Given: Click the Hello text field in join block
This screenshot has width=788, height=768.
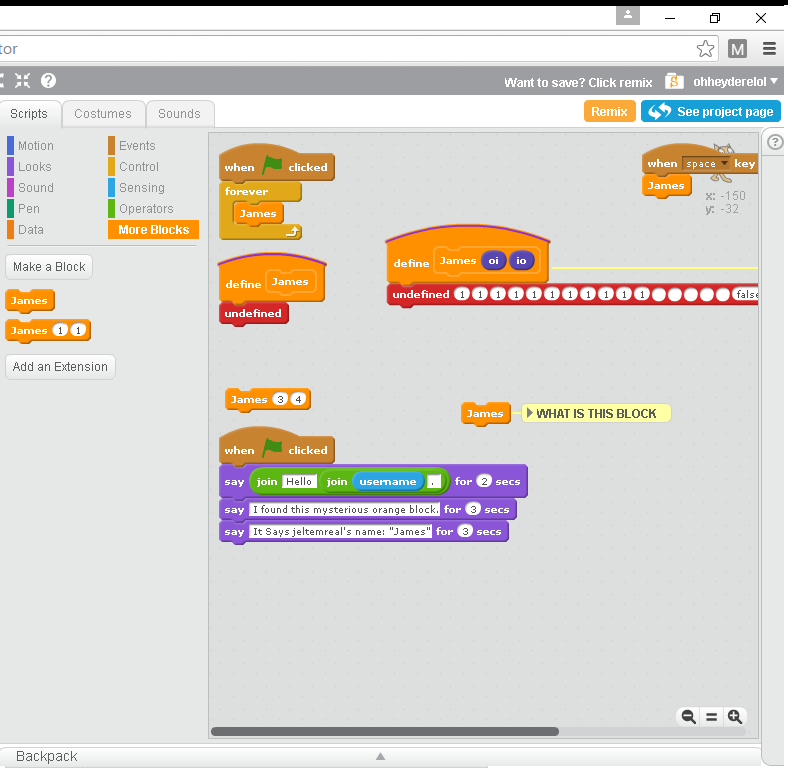Looking at the screenshot, I should tap(299, 482).
